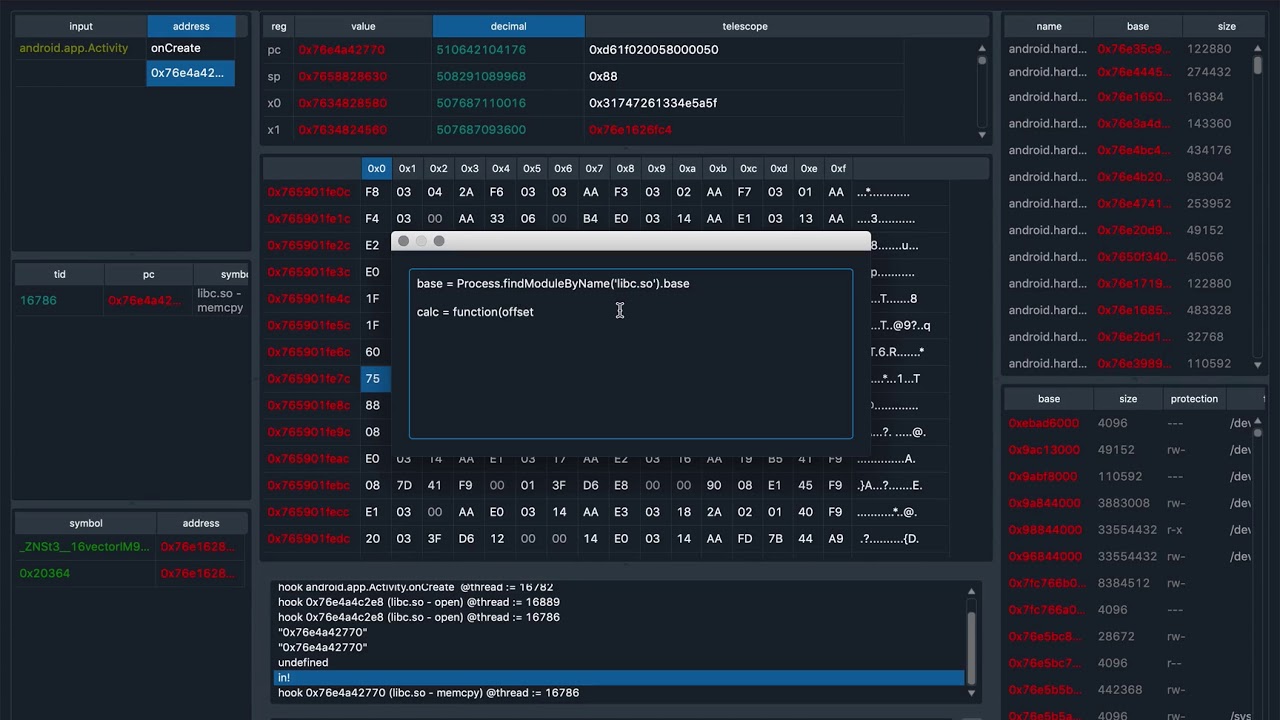Click the 'libc.so - memcpy' symbol cell
Image resolution: width=1280 pixels, height=720 pixels.
(x=220, y=301)
